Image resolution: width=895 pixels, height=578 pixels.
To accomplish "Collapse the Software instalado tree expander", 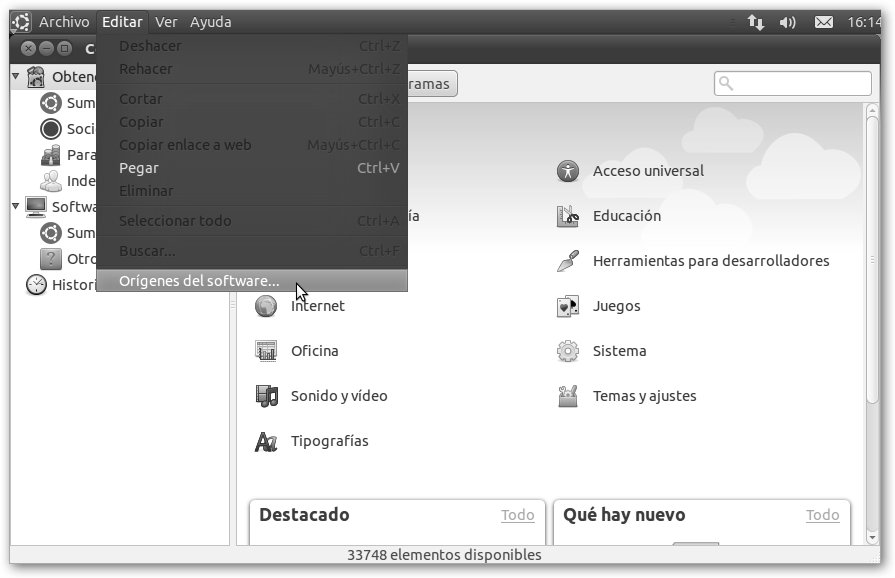I will coord(16,206).
